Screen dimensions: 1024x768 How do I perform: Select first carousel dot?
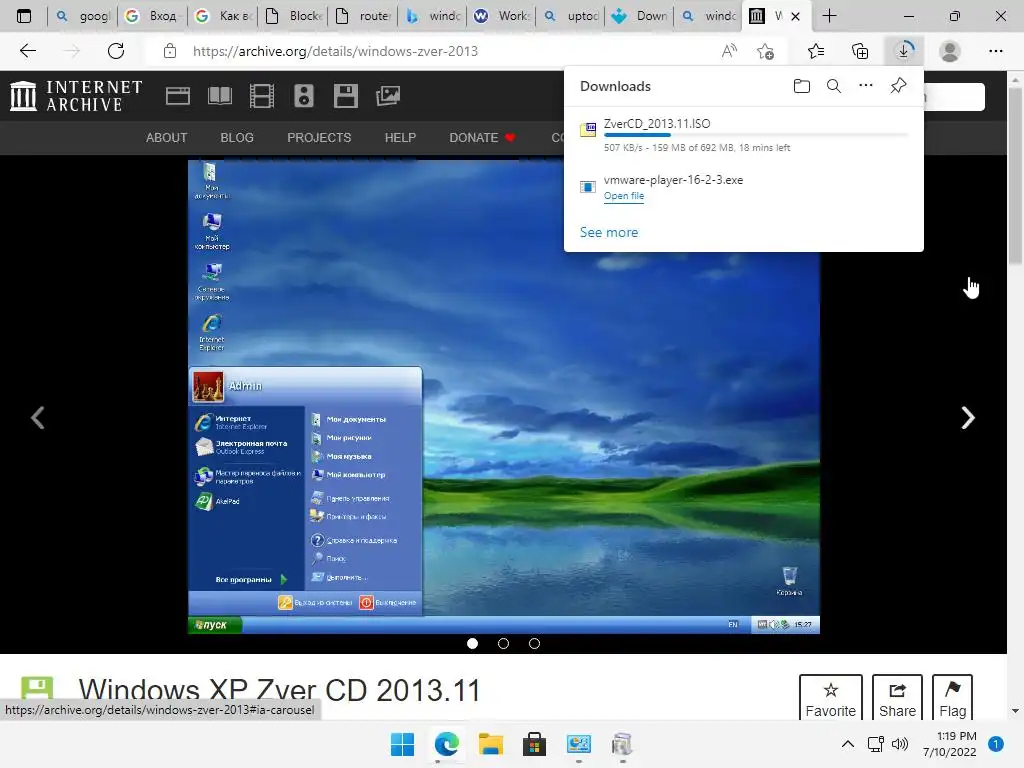point(473,644)
